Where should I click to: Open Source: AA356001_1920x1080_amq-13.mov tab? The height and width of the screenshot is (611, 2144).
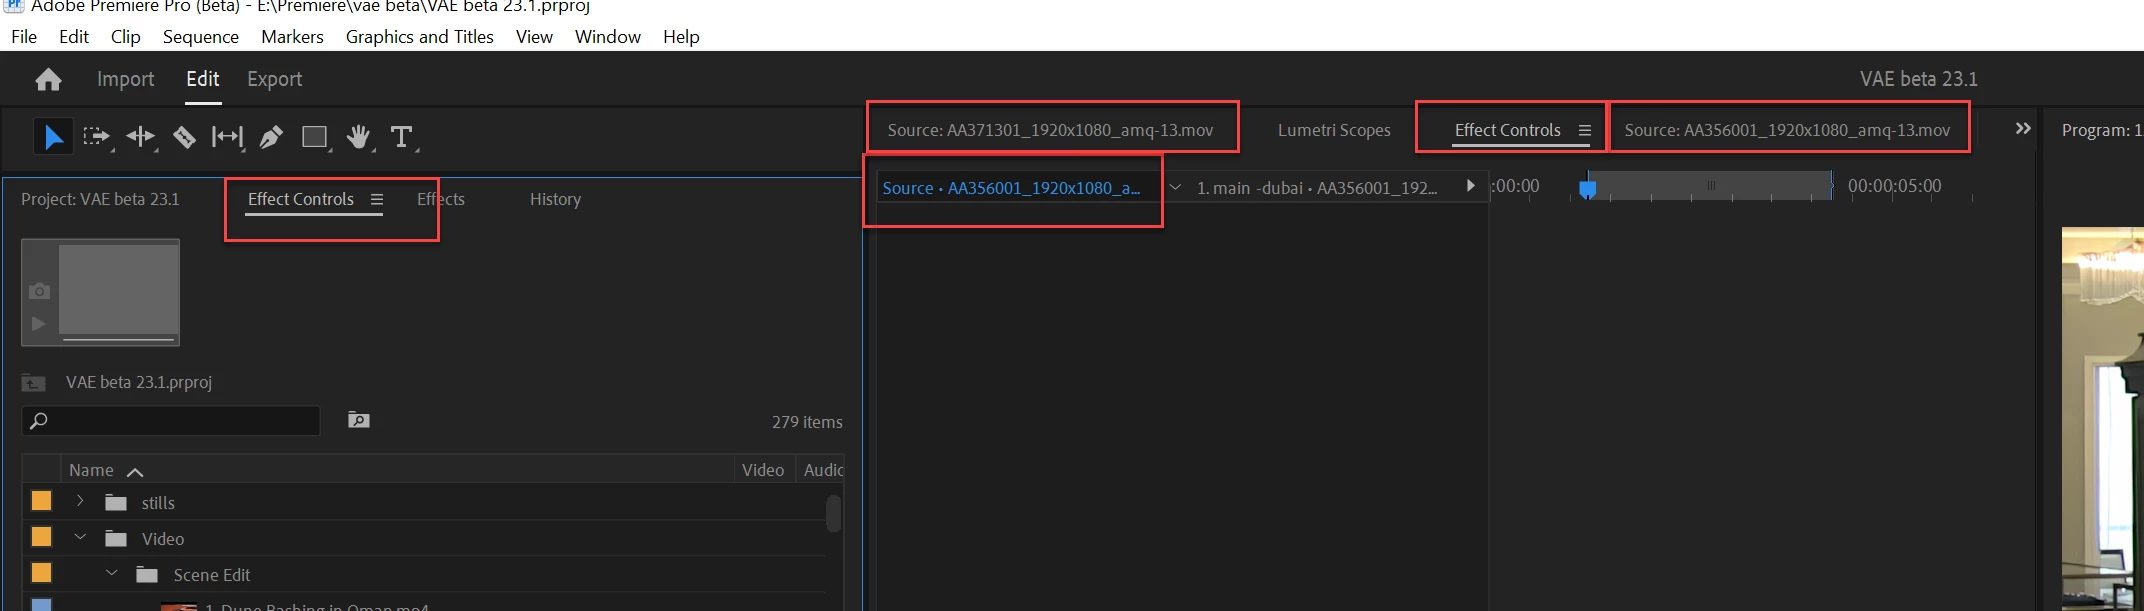(1787, 130)
